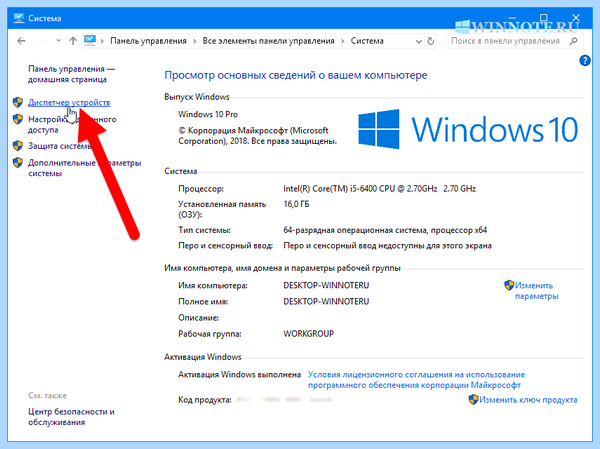The width and height of the screenshot is (600, 449).
Task: Click the computer icon in address bar
Action: click(90, 41)
